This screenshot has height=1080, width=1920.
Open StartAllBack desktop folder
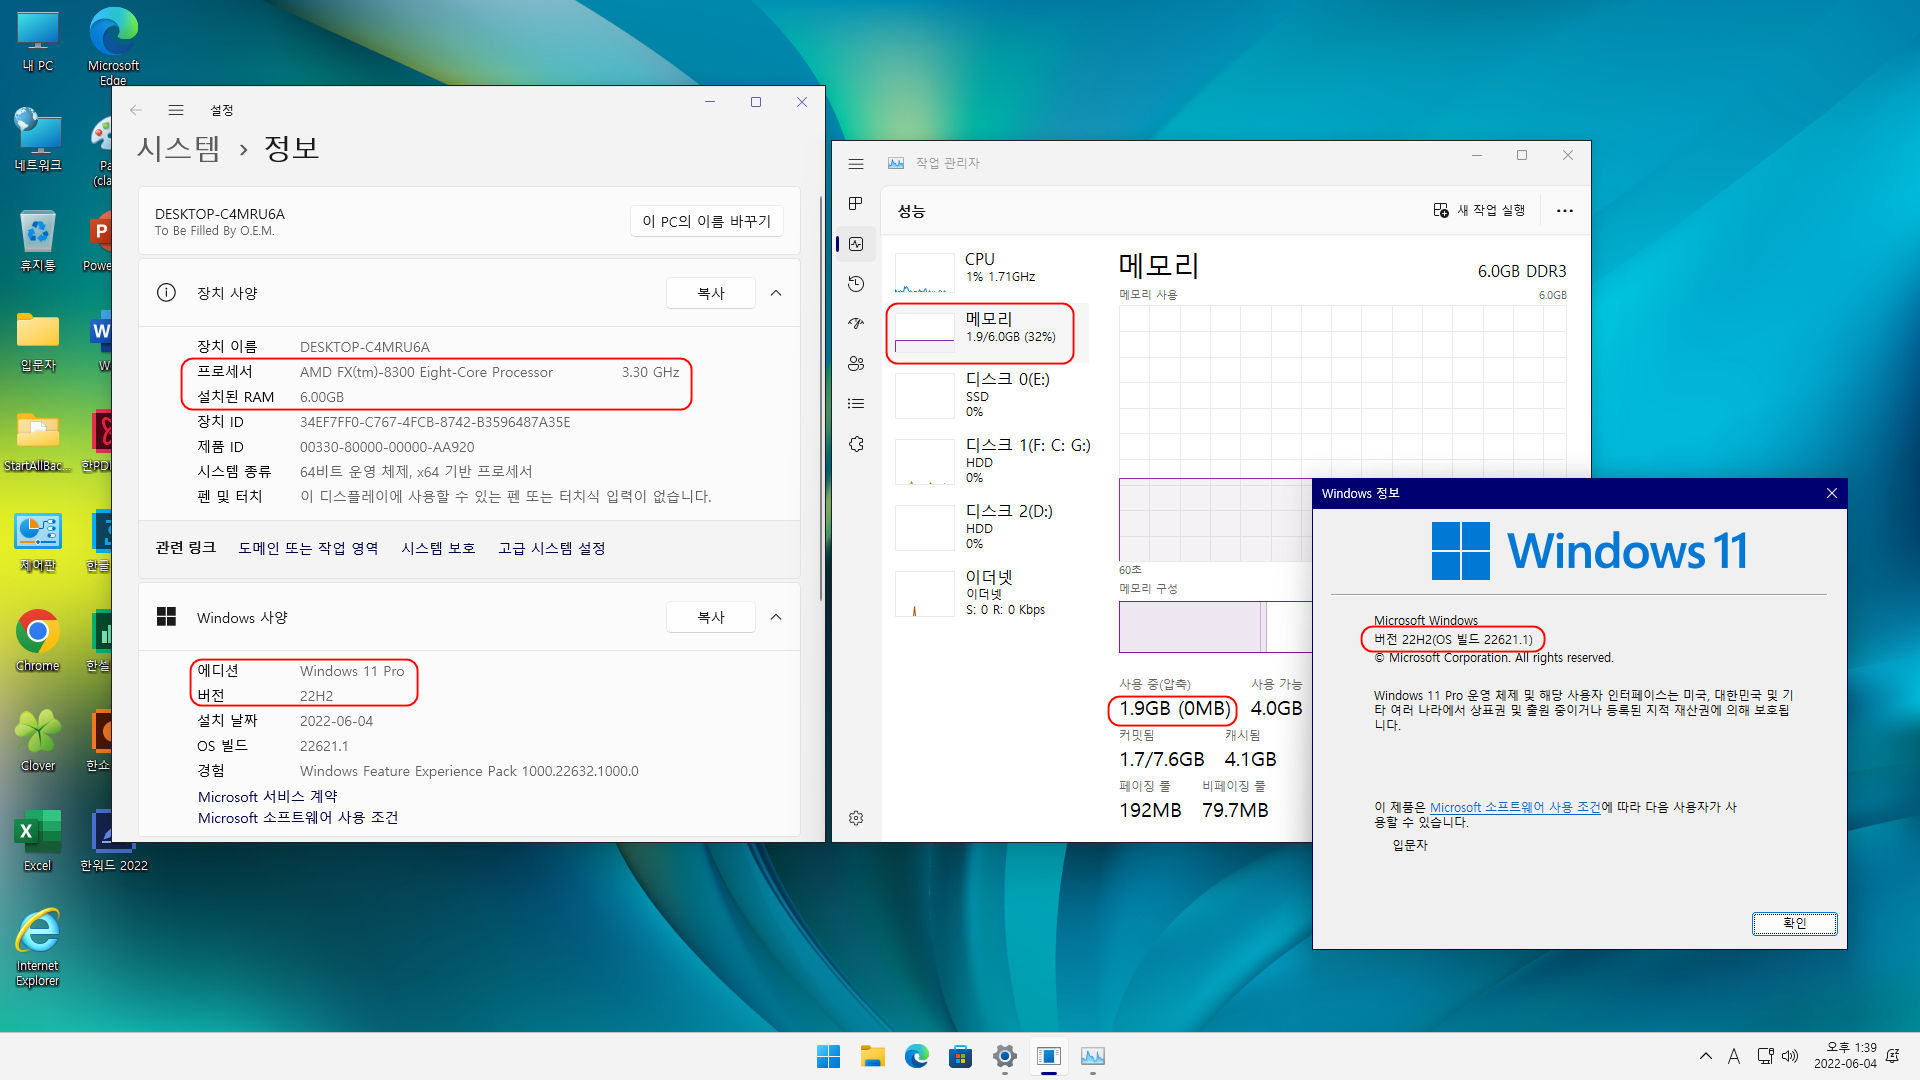coord(38,441)
